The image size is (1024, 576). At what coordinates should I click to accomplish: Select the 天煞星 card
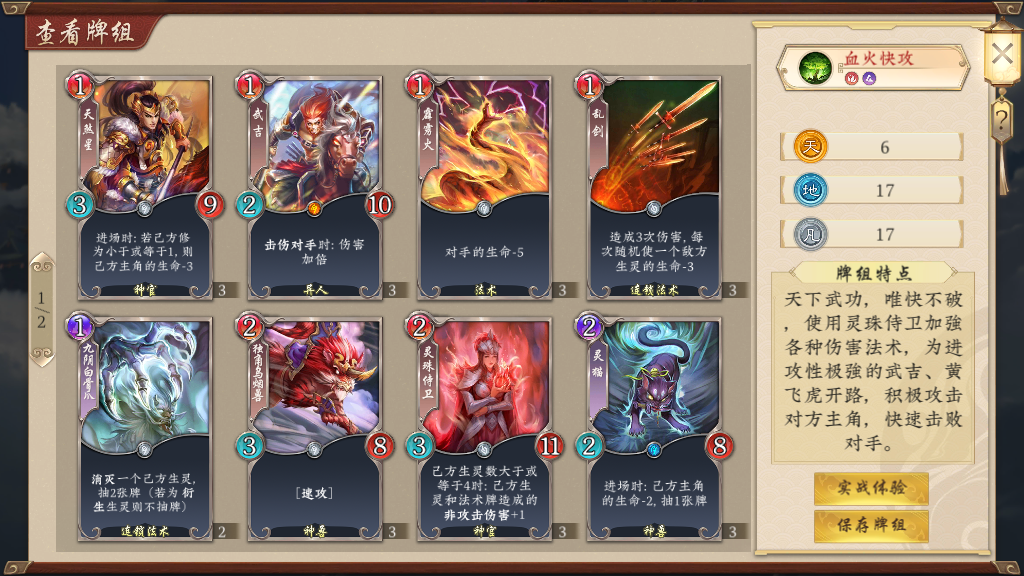(x=145, y=187)
